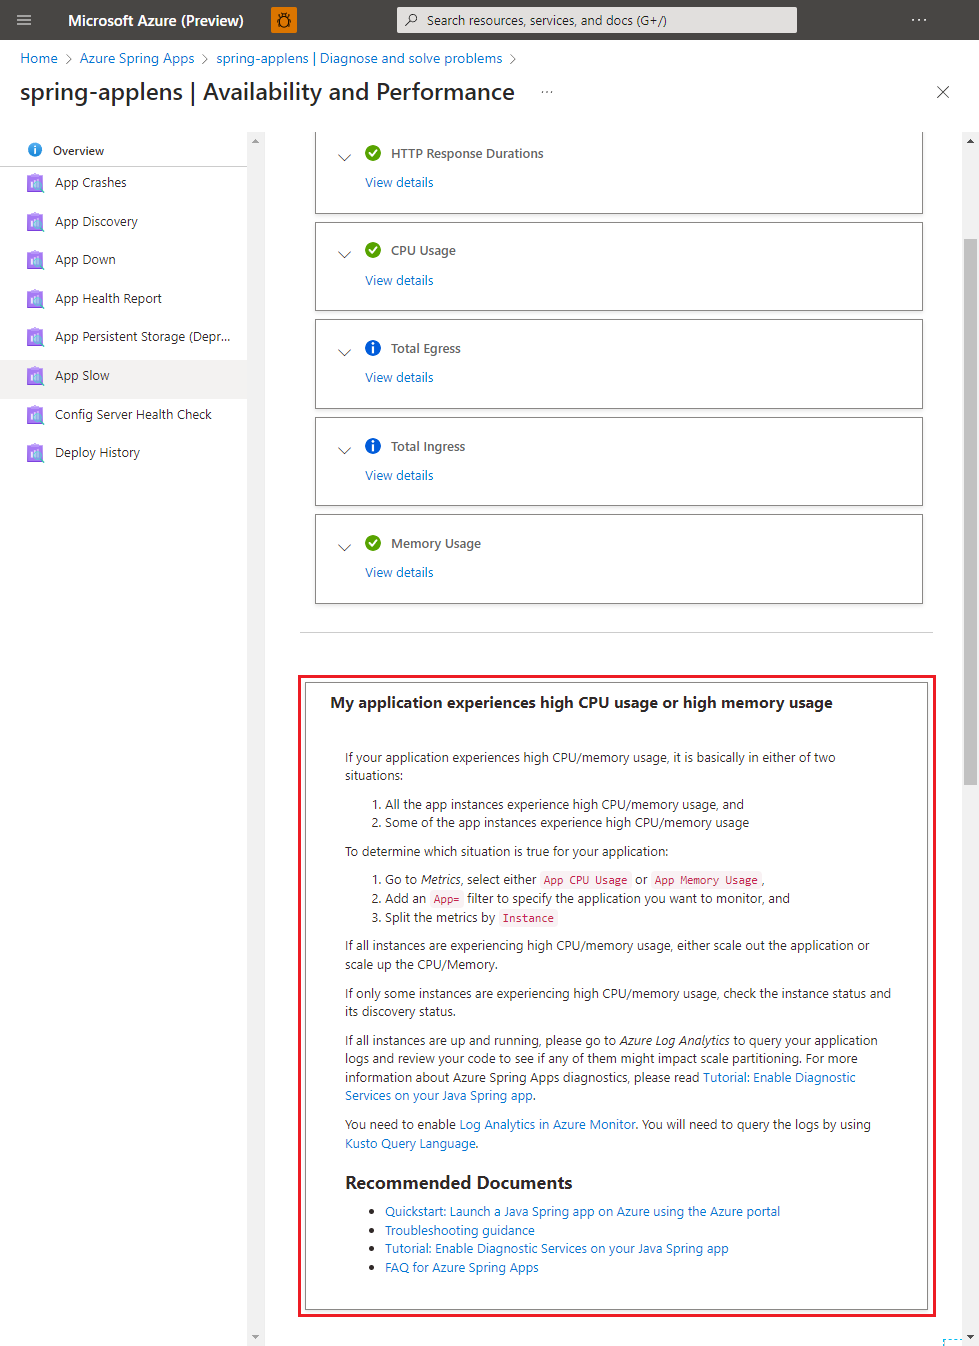Click the Overview info icon

tap(35, 150)
